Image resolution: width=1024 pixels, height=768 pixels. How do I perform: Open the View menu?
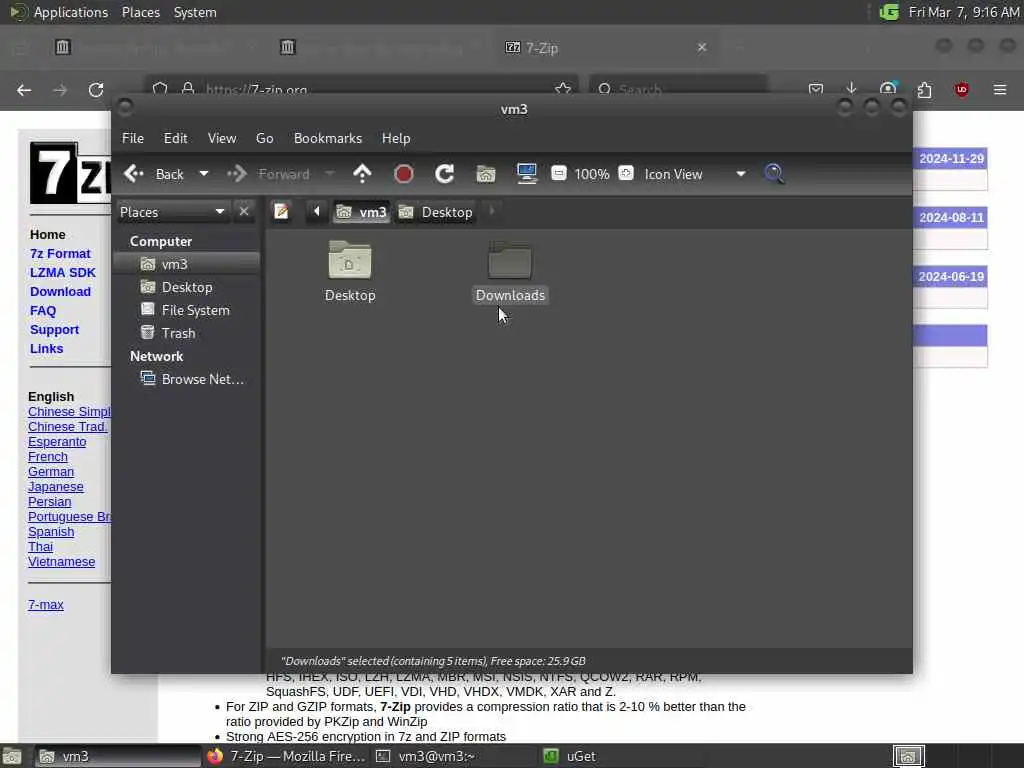pyautogui.click(x=222, y=138)
